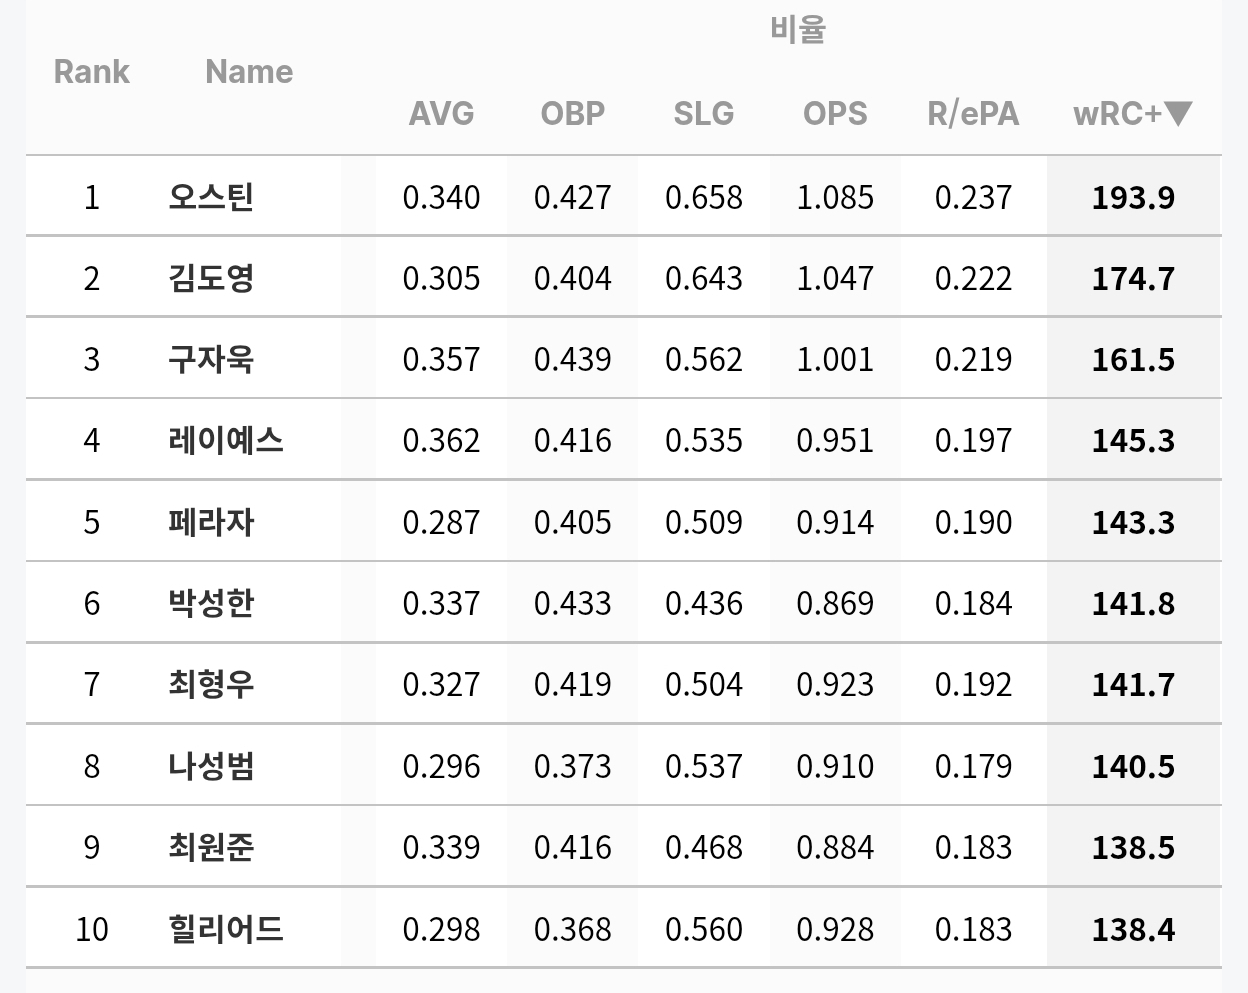Click the Name column header
The image size is (1248, 993).
[x=249, y=72]
